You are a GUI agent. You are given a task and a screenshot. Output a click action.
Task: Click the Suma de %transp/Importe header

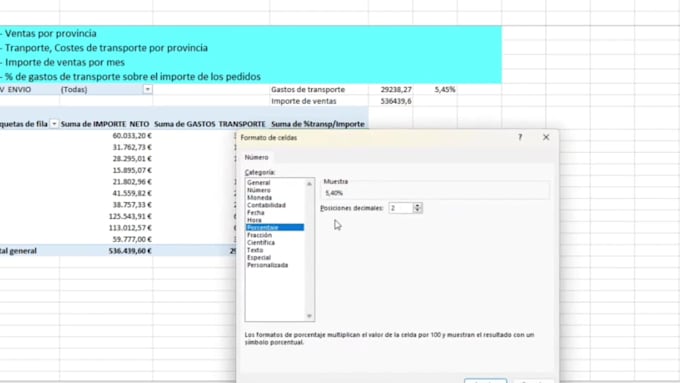point(318,124)
